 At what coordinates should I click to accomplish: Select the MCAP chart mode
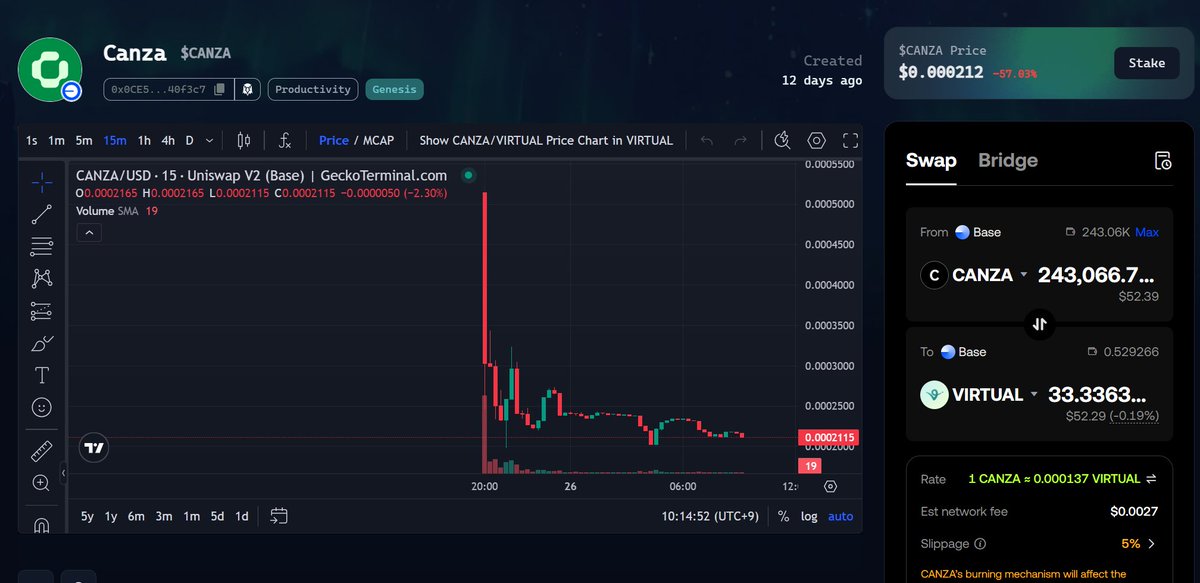(380, 141)
